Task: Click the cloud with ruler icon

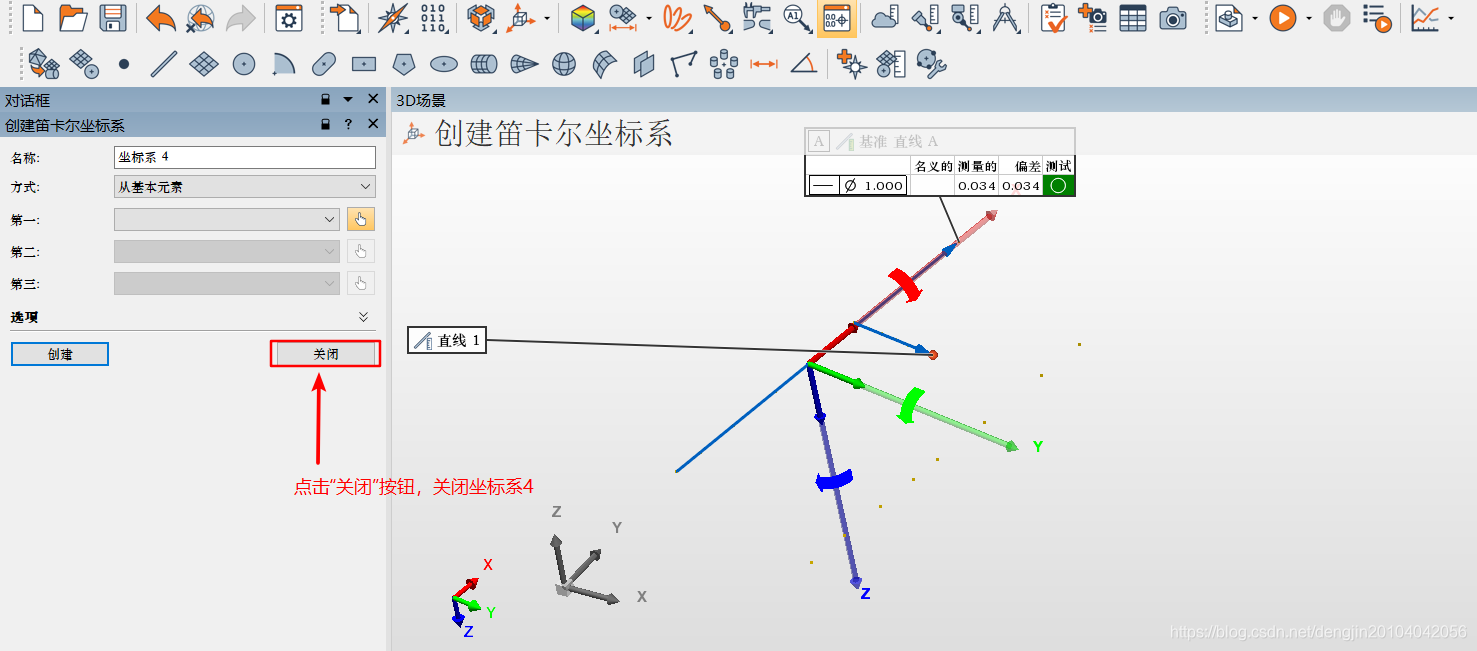Action: (x=885, y=17)
